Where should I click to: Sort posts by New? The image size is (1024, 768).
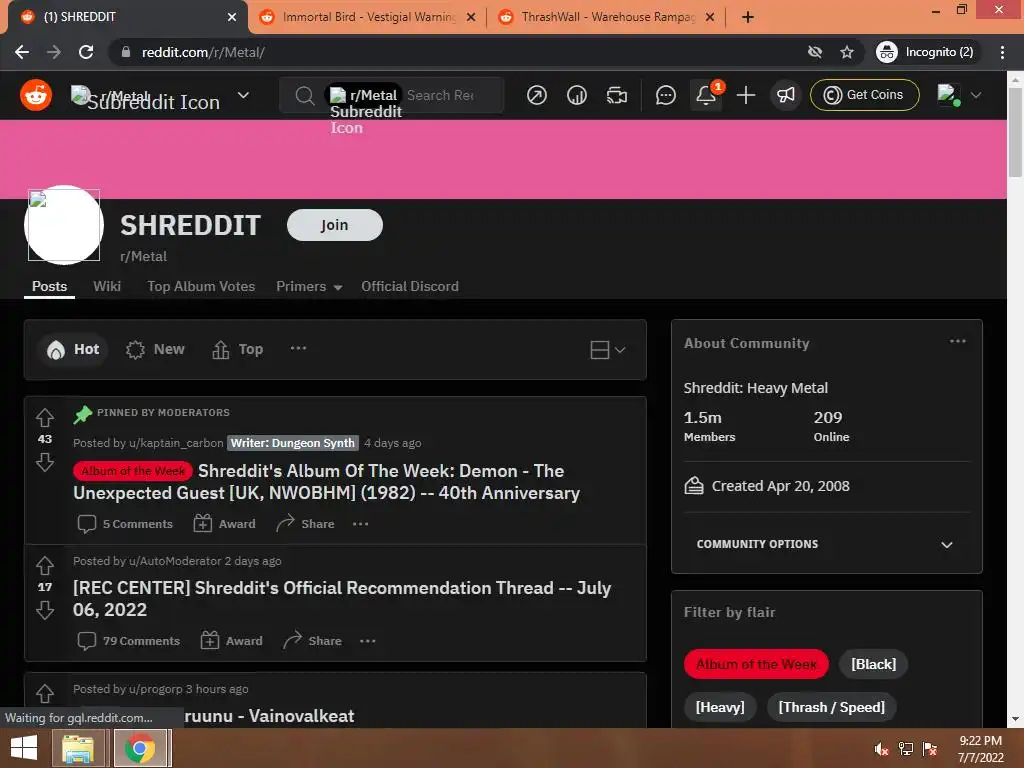(155, 349)
